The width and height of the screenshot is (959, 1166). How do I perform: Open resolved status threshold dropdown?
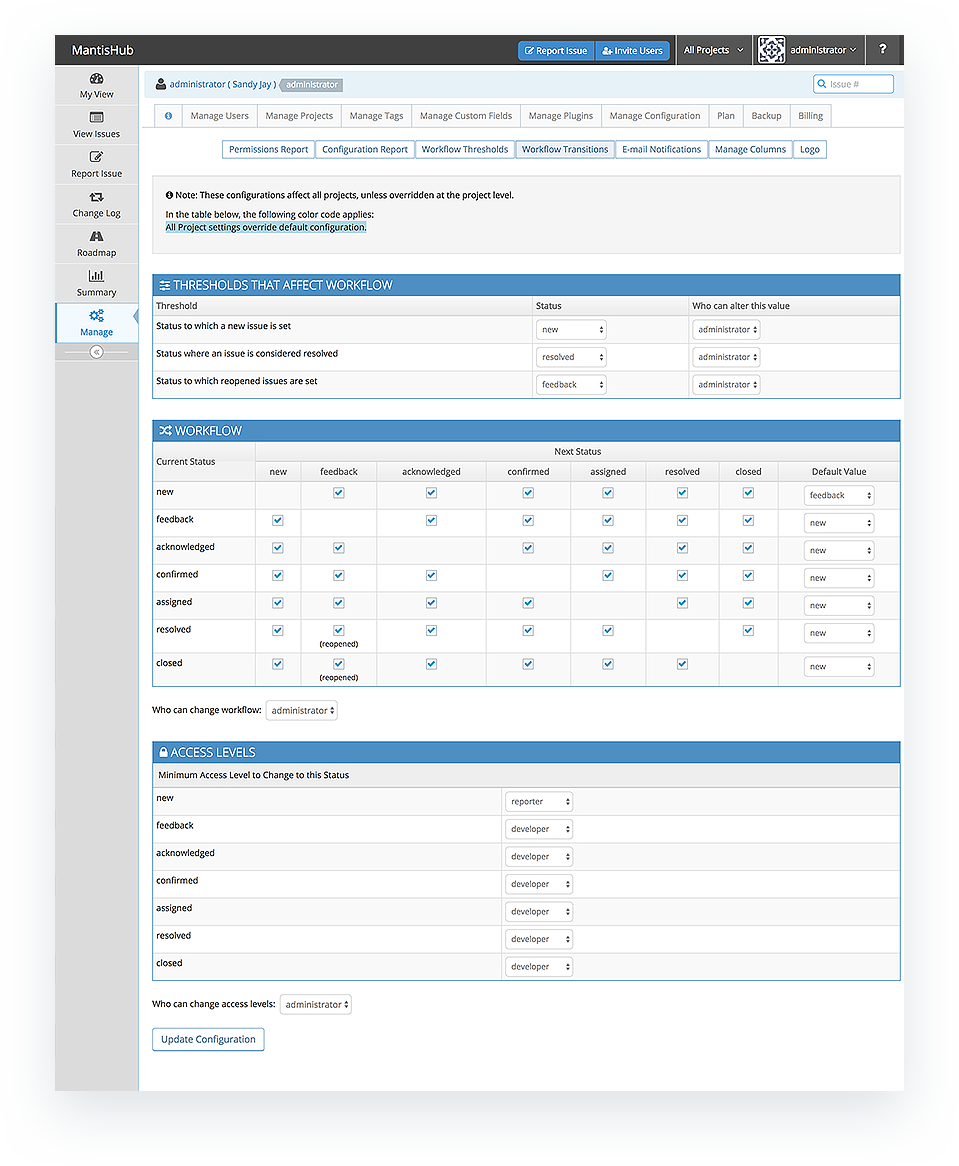click(x=571, y=357)
